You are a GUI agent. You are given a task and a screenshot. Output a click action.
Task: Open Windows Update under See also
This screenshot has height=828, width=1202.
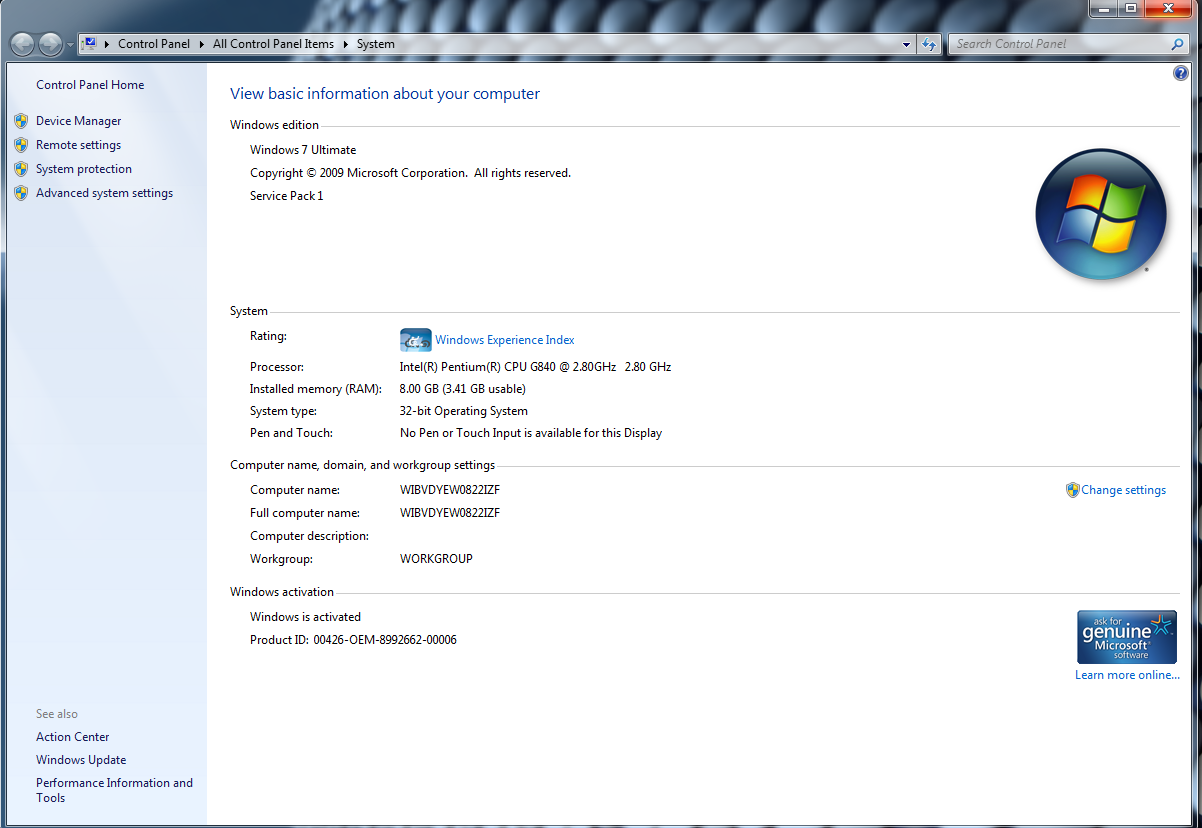click(x=81, y=760)
